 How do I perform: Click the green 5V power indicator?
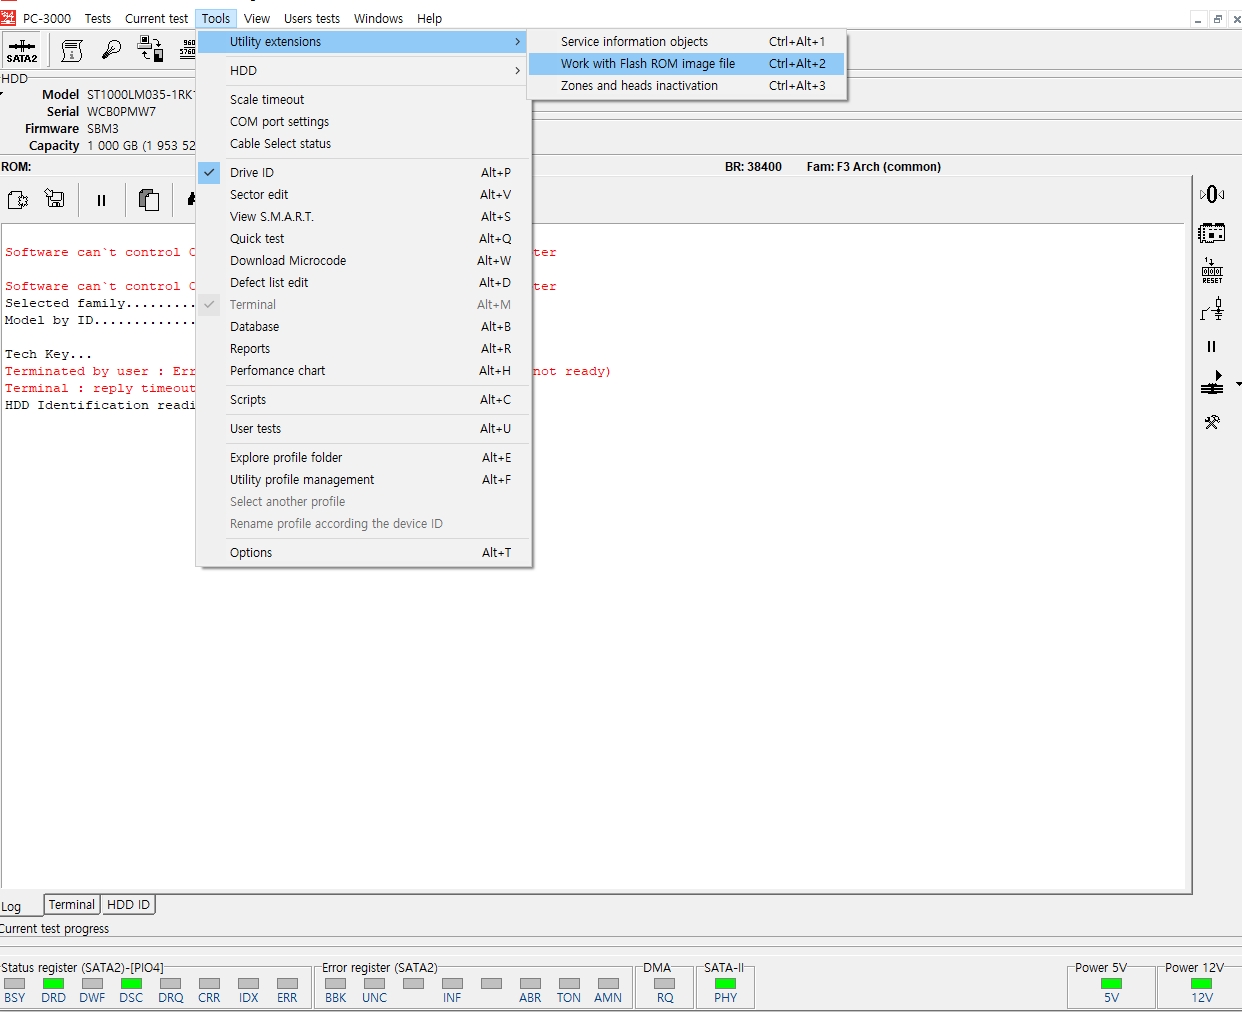[x=1112, y=984]
